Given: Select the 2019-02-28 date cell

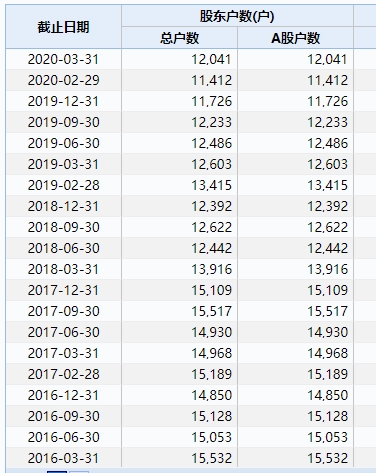Looking at the screenshot, I should 63,185.
